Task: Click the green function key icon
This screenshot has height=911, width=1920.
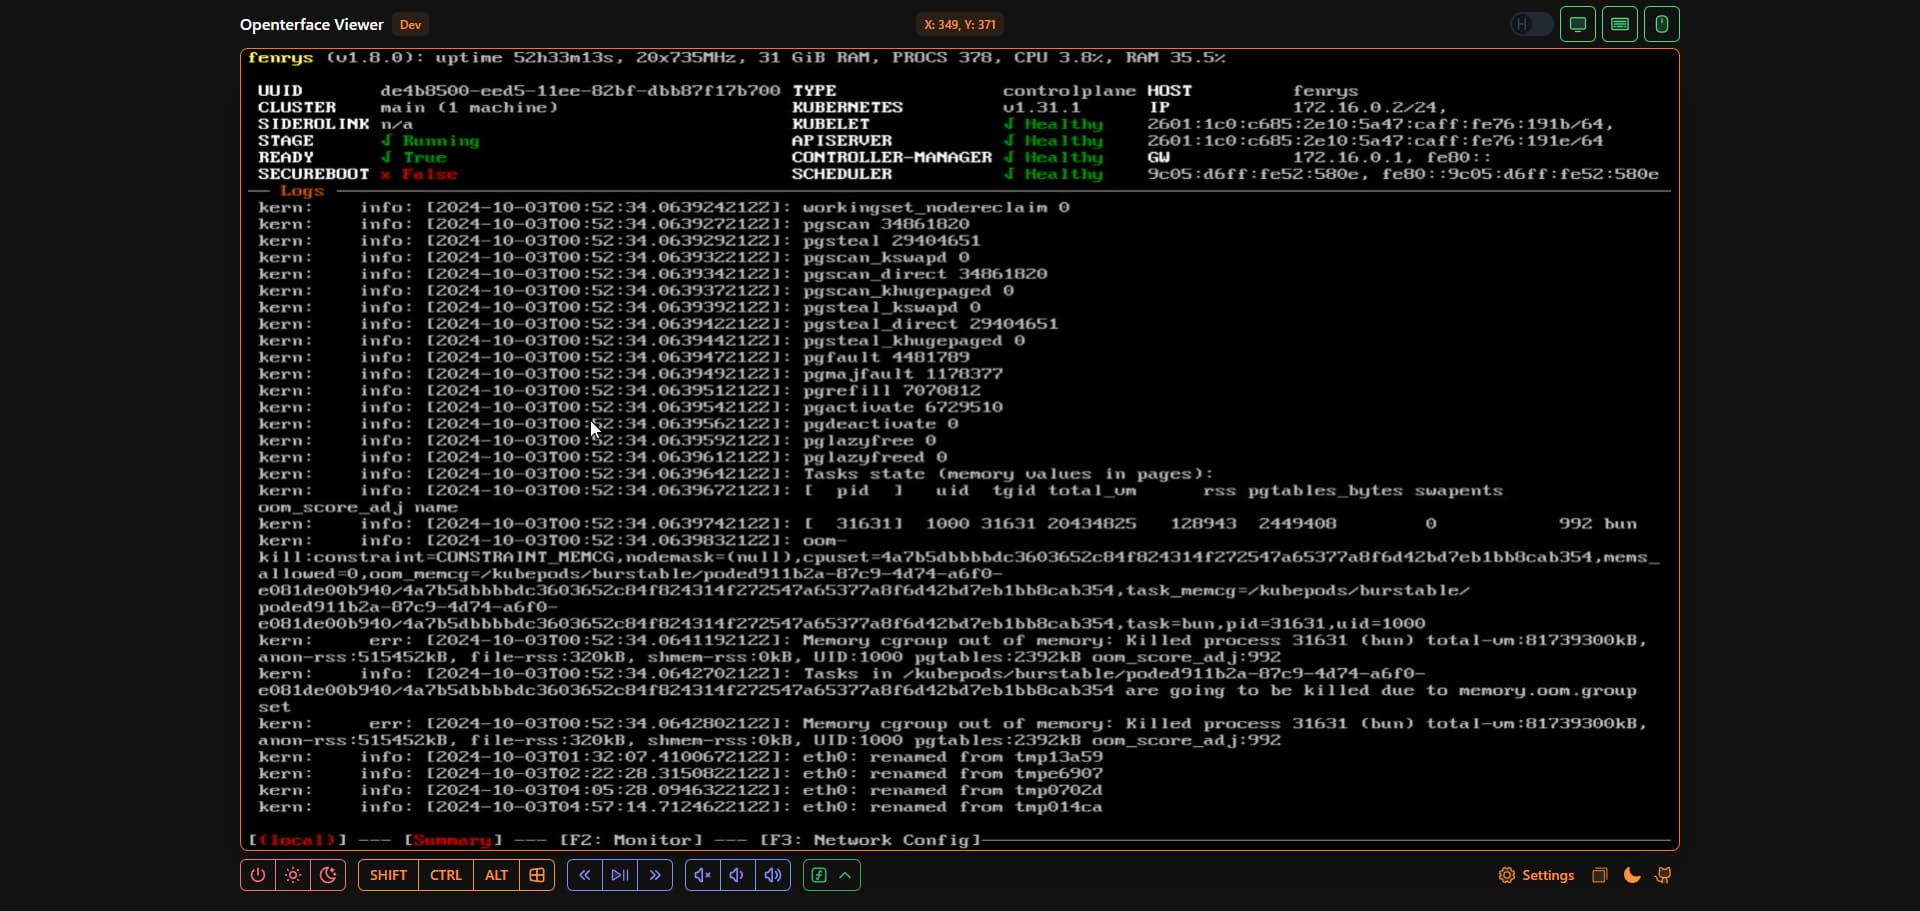Action: [x=819, y=875]
